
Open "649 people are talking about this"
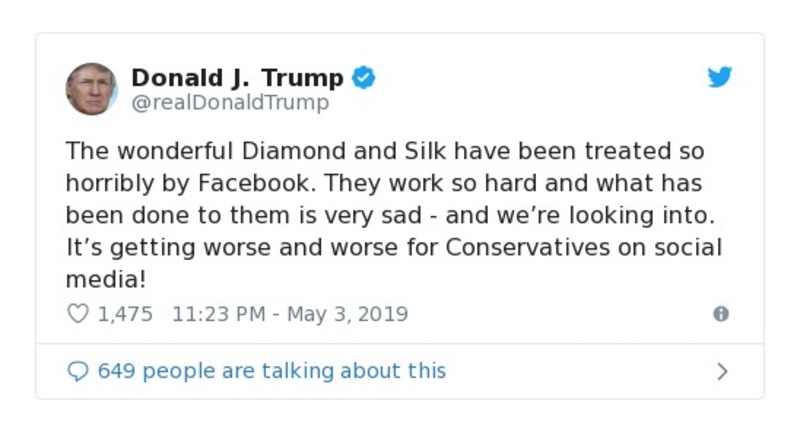click(271, 371)
